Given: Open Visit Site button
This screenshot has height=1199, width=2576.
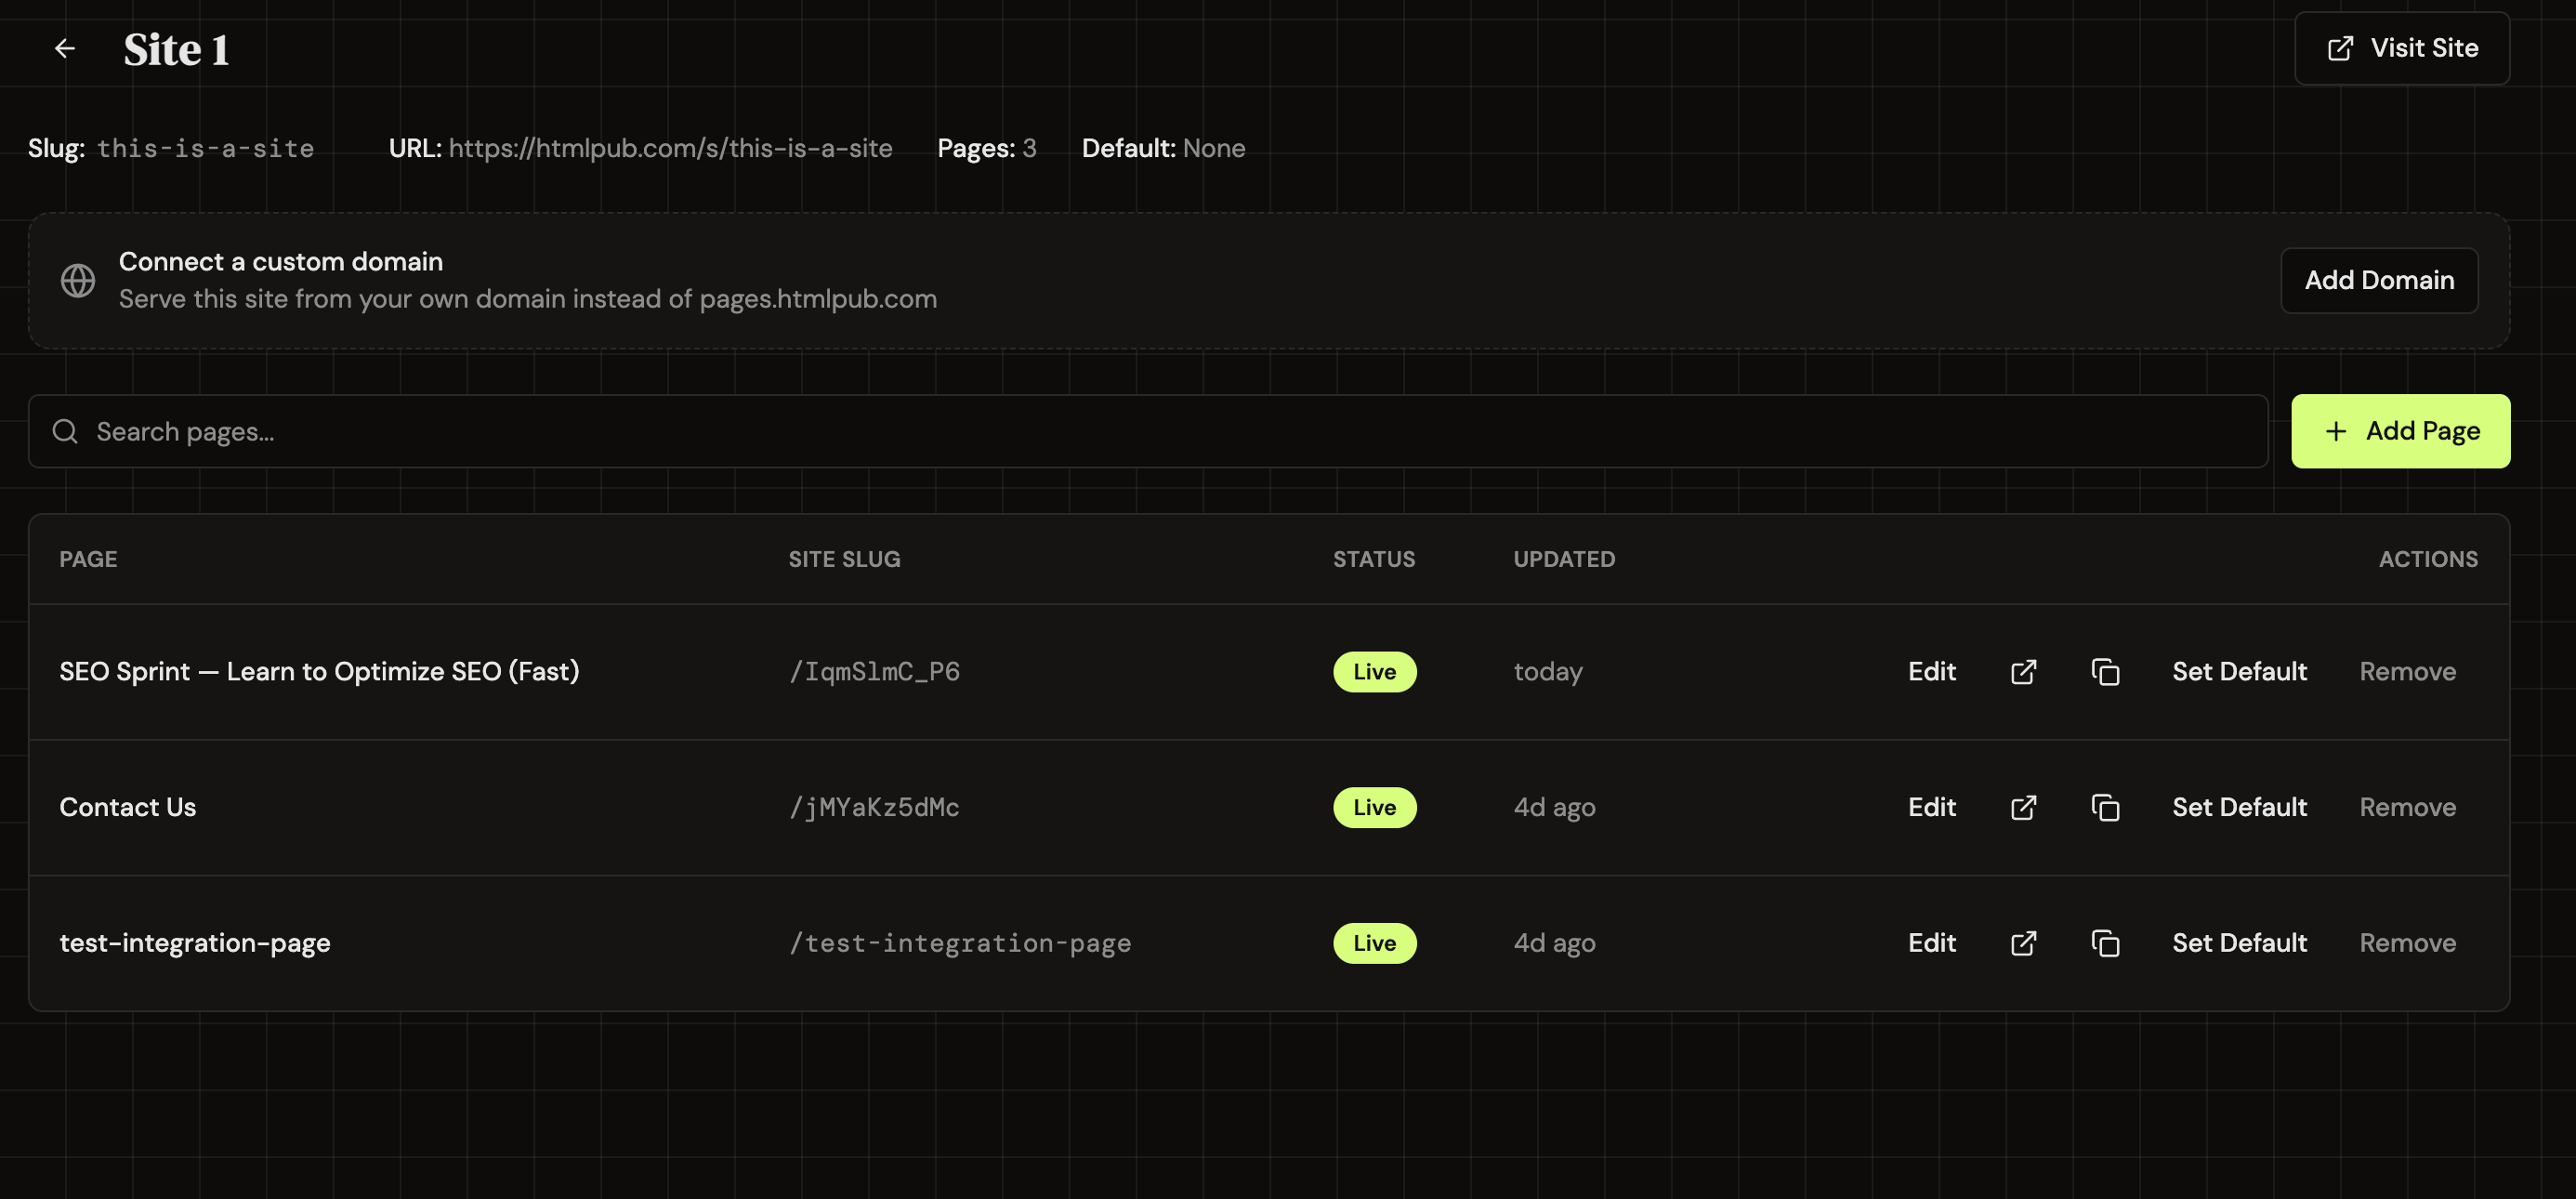Looking at the screenshot, I should pos(2402,48).
